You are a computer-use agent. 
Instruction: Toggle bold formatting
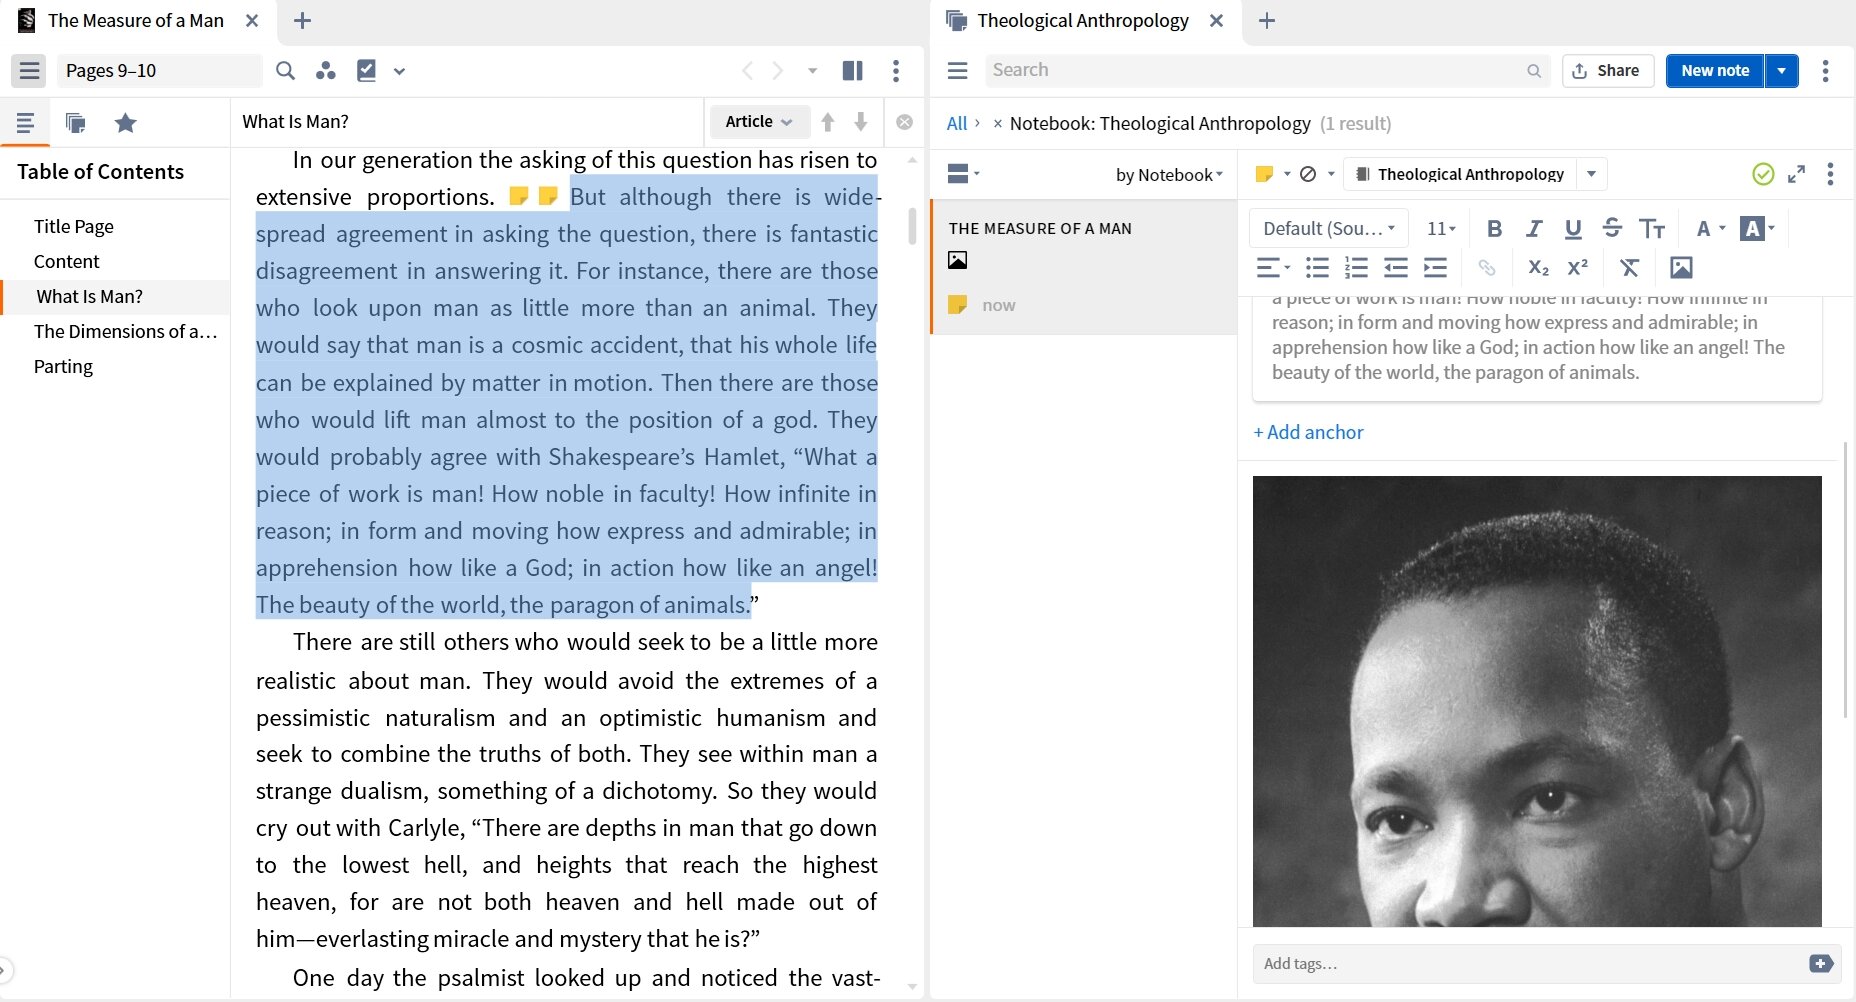[x=1494, y=228]
